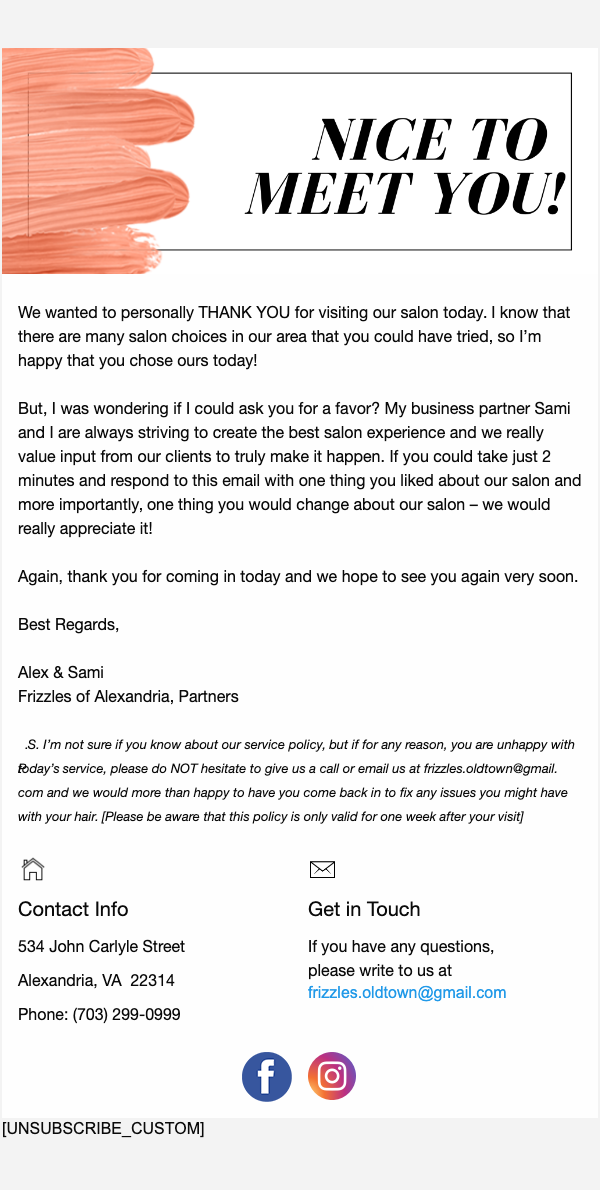Click the Get in Touch heading
600x1190 pixels.
(x=364, y=909)
